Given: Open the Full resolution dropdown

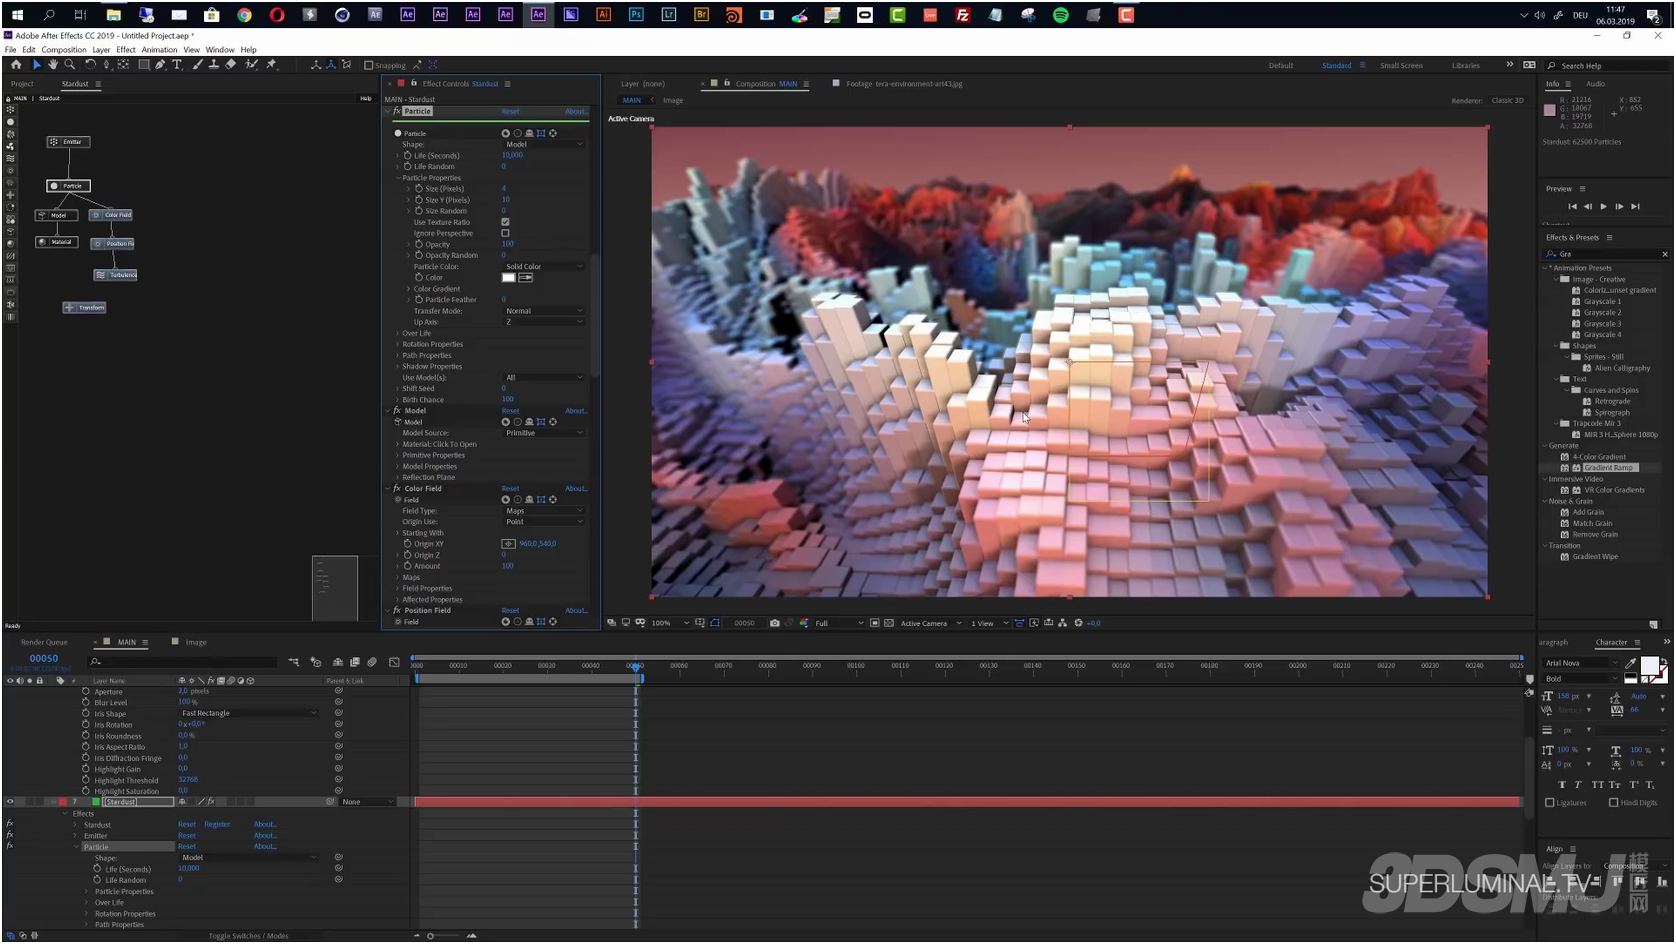Looking at the screenshot, I should tap(838, 623).
